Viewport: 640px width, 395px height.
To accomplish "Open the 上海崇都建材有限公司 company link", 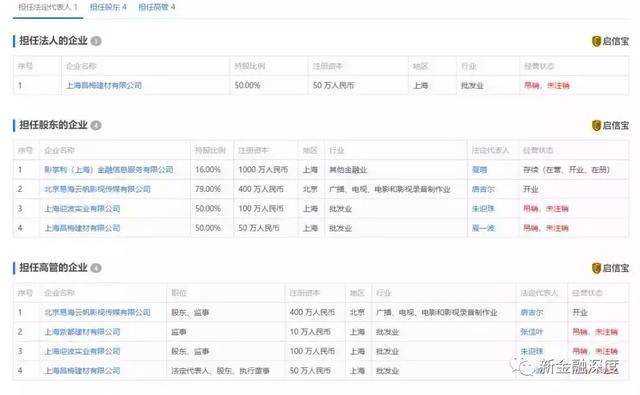I will click(x=82, y=332).
